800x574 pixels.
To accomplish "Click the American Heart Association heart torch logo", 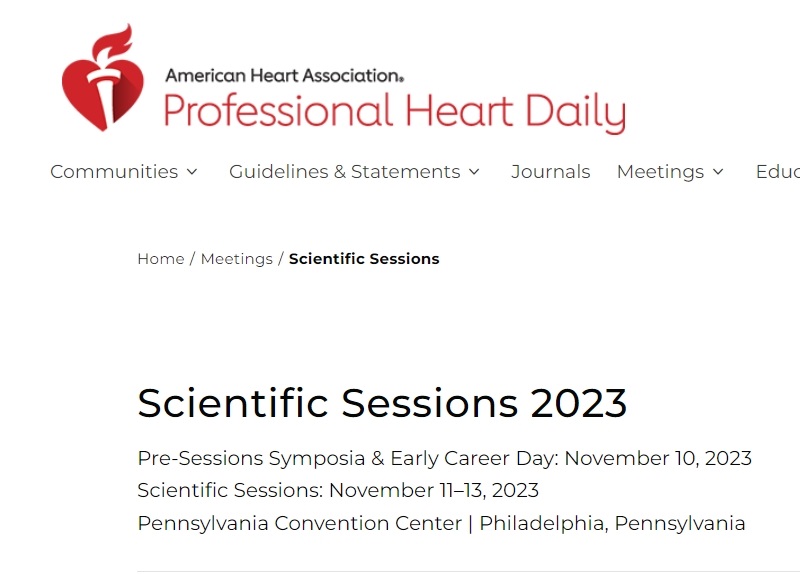I will 103,78.
